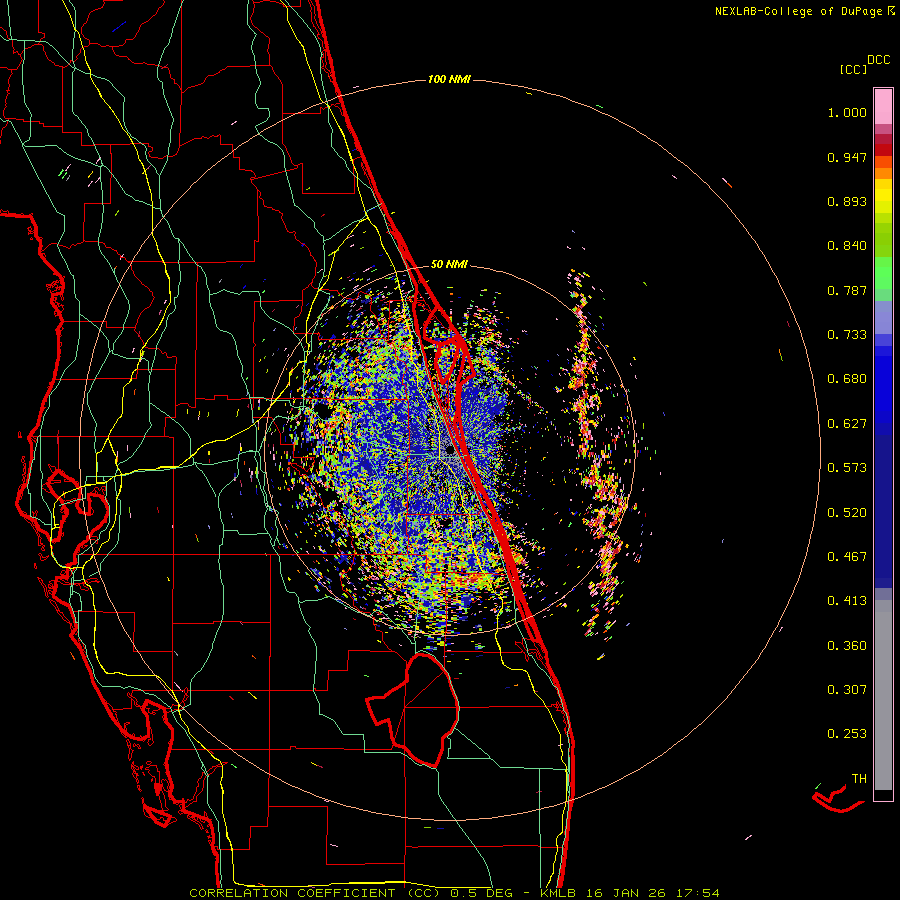Select the 0.573 legend value

coord(847,468)
